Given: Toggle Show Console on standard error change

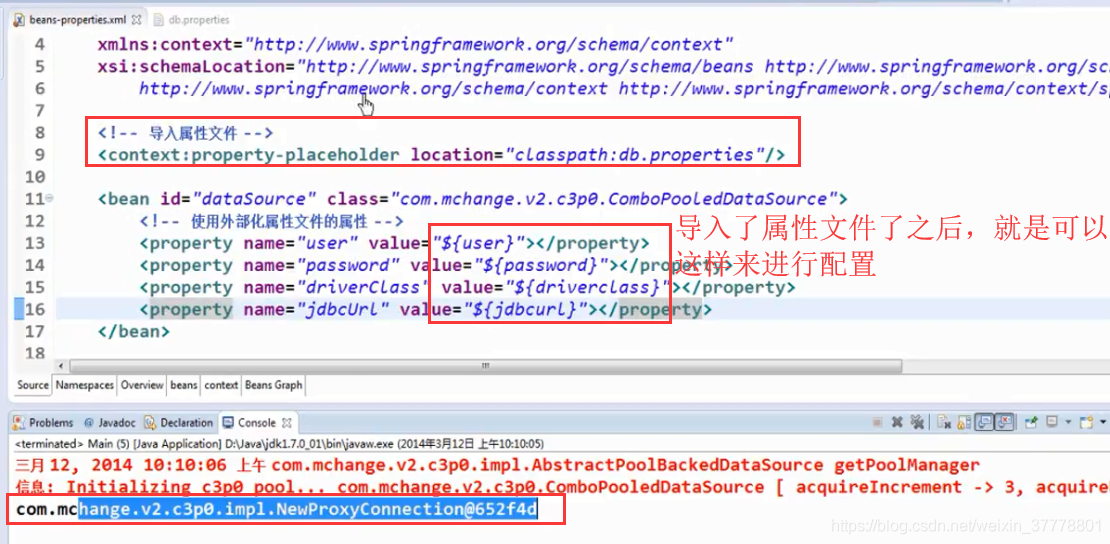Looking at the screenshot, I should pyautogui.click(x=1004, y=422).
